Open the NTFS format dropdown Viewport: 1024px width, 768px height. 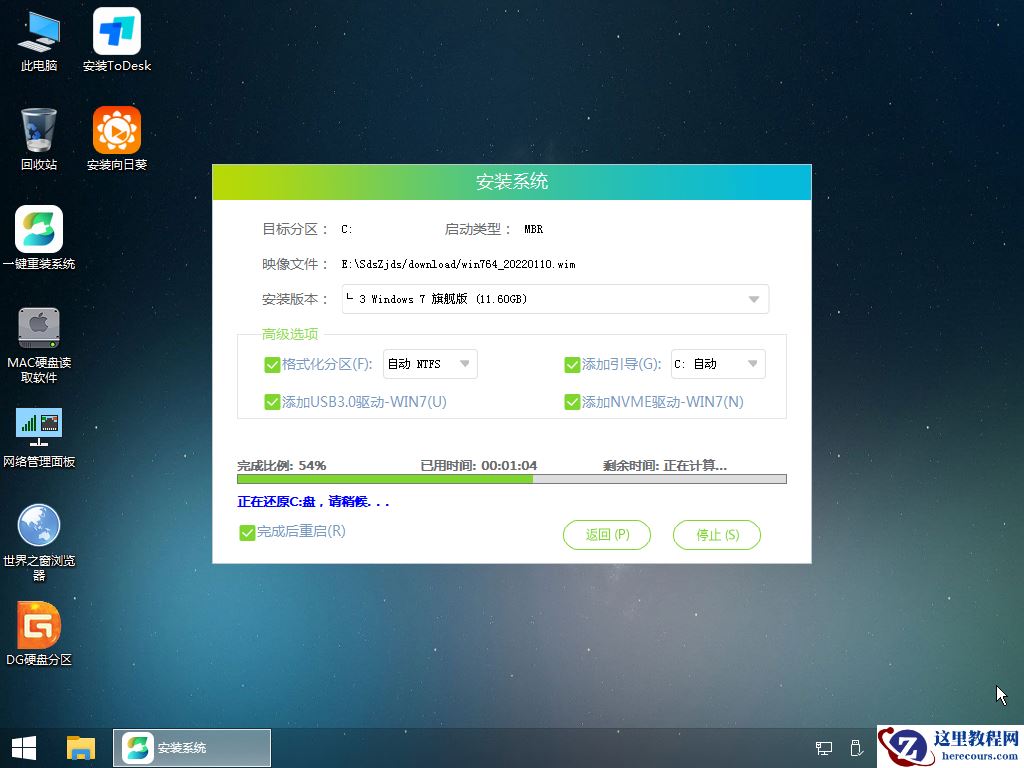pos(464,364)
